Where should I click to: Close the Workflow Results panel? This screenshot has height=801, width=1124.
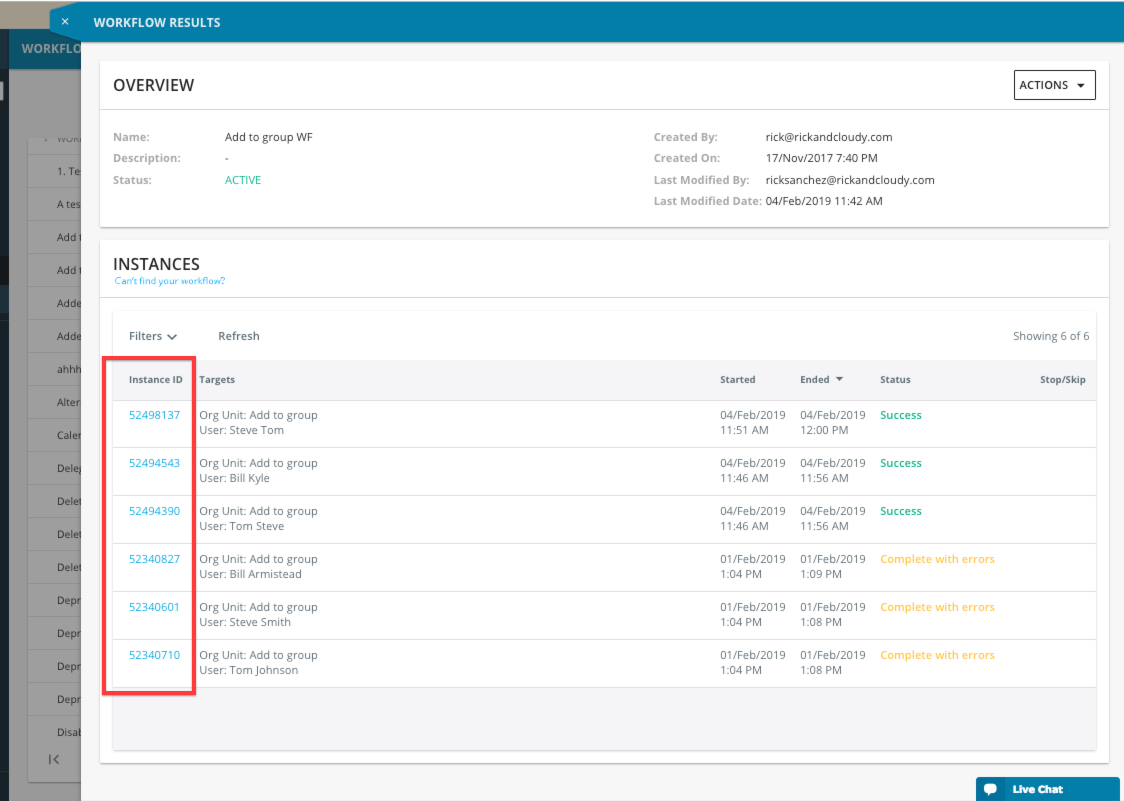[x=65, y=21]
